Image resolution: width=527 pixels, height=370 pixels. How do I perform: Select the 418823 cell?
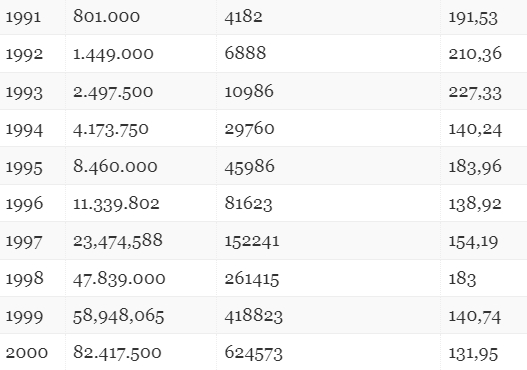pos(253,317)
